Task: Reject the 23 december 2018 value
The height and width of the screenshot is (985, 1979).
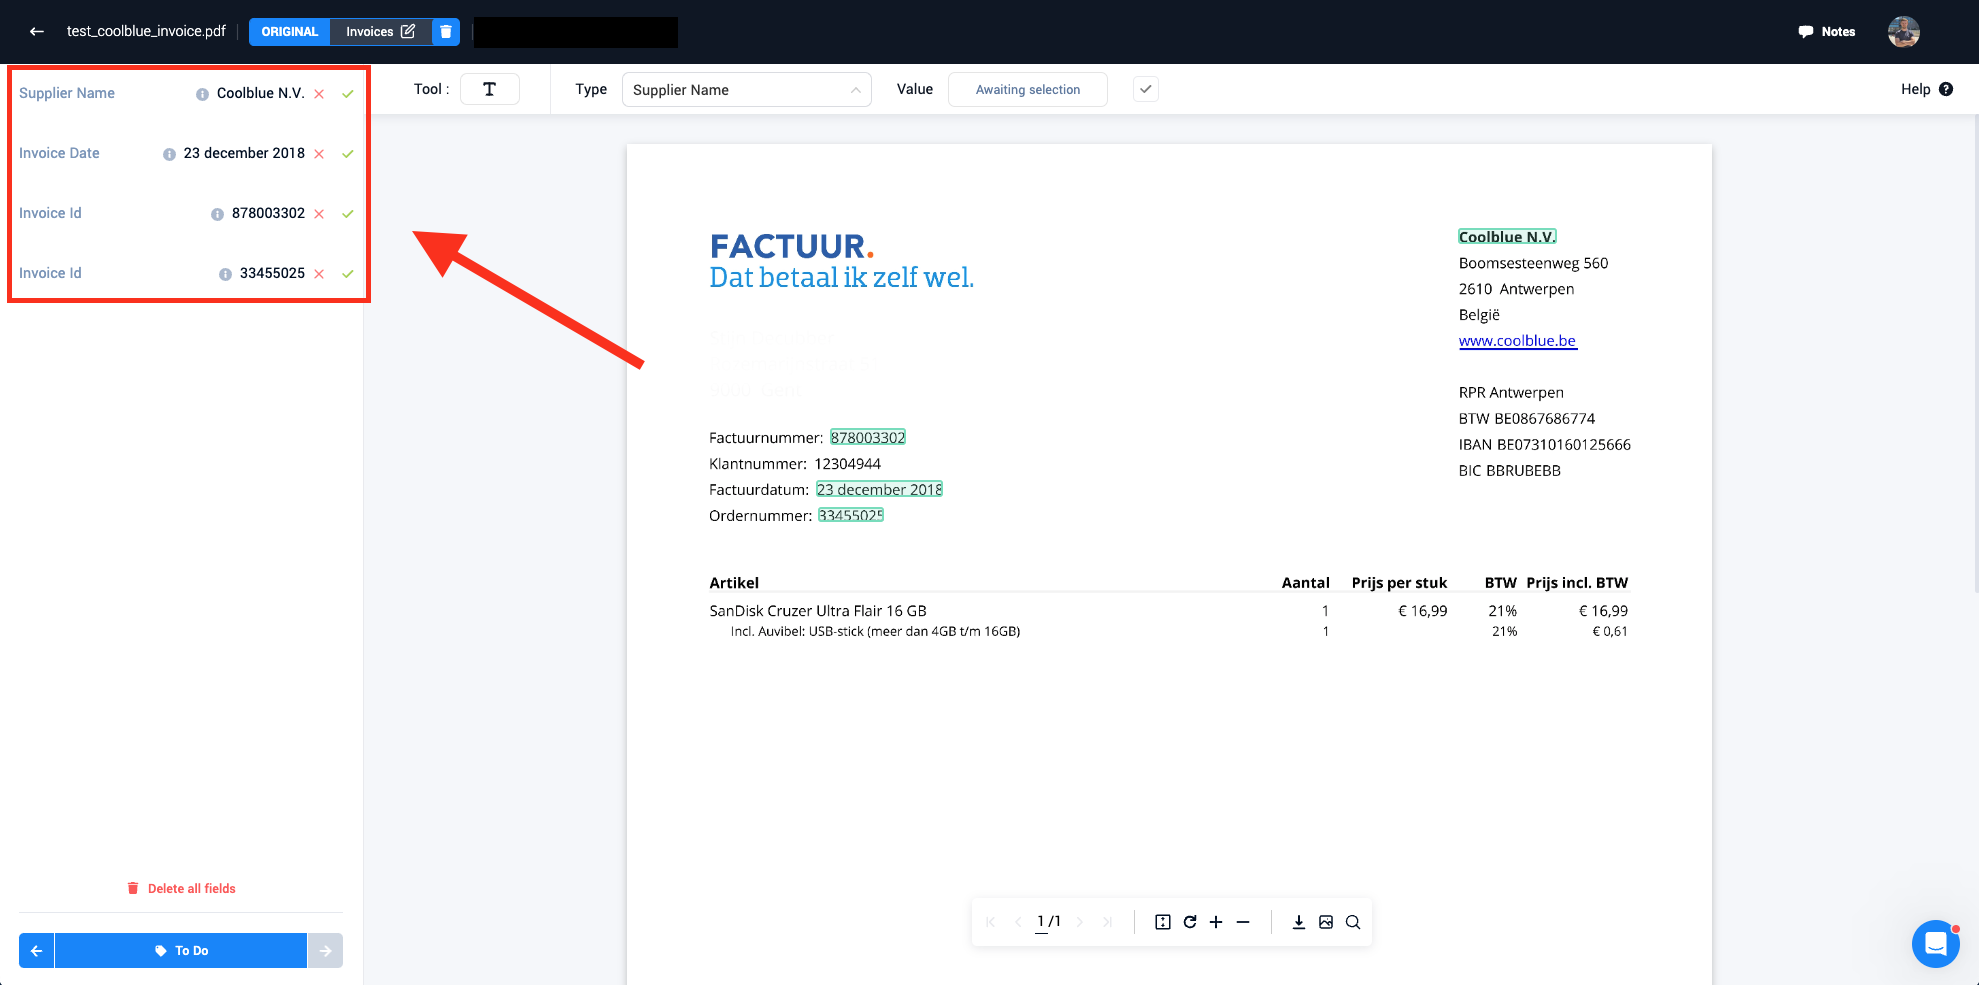Action: point(319,154)
